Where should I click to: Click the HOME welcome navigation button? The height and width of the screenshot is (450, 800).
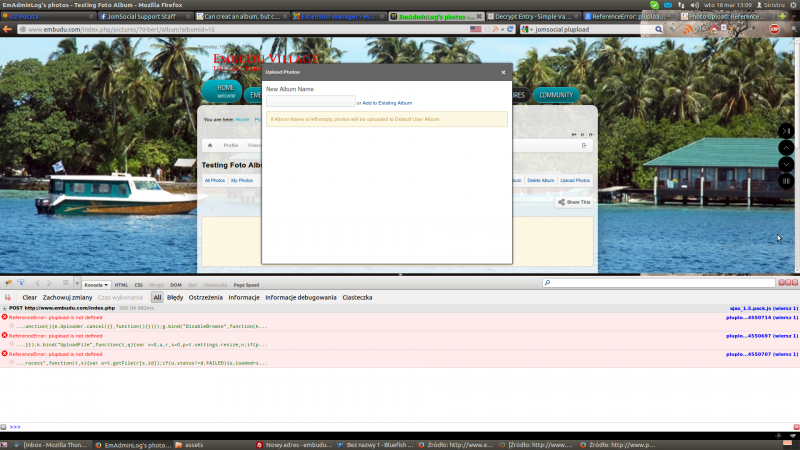[x=222, y=91]
